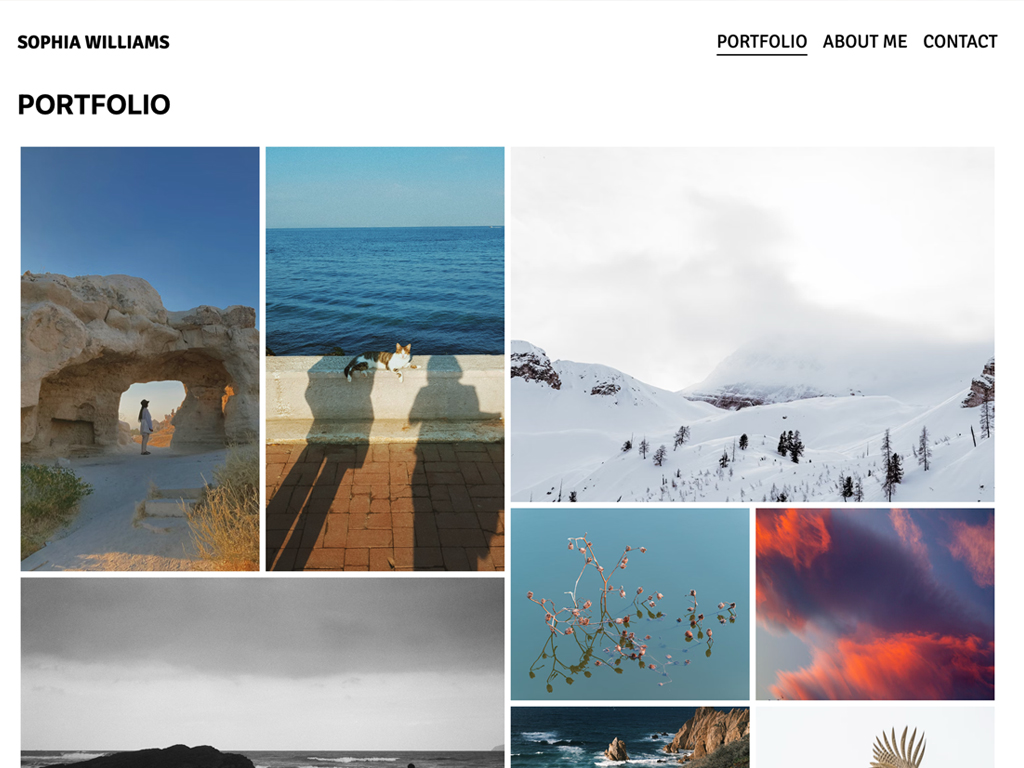Go to the About Me page
This screenshot has width=1024, height=768.
[x=865, y=42]
